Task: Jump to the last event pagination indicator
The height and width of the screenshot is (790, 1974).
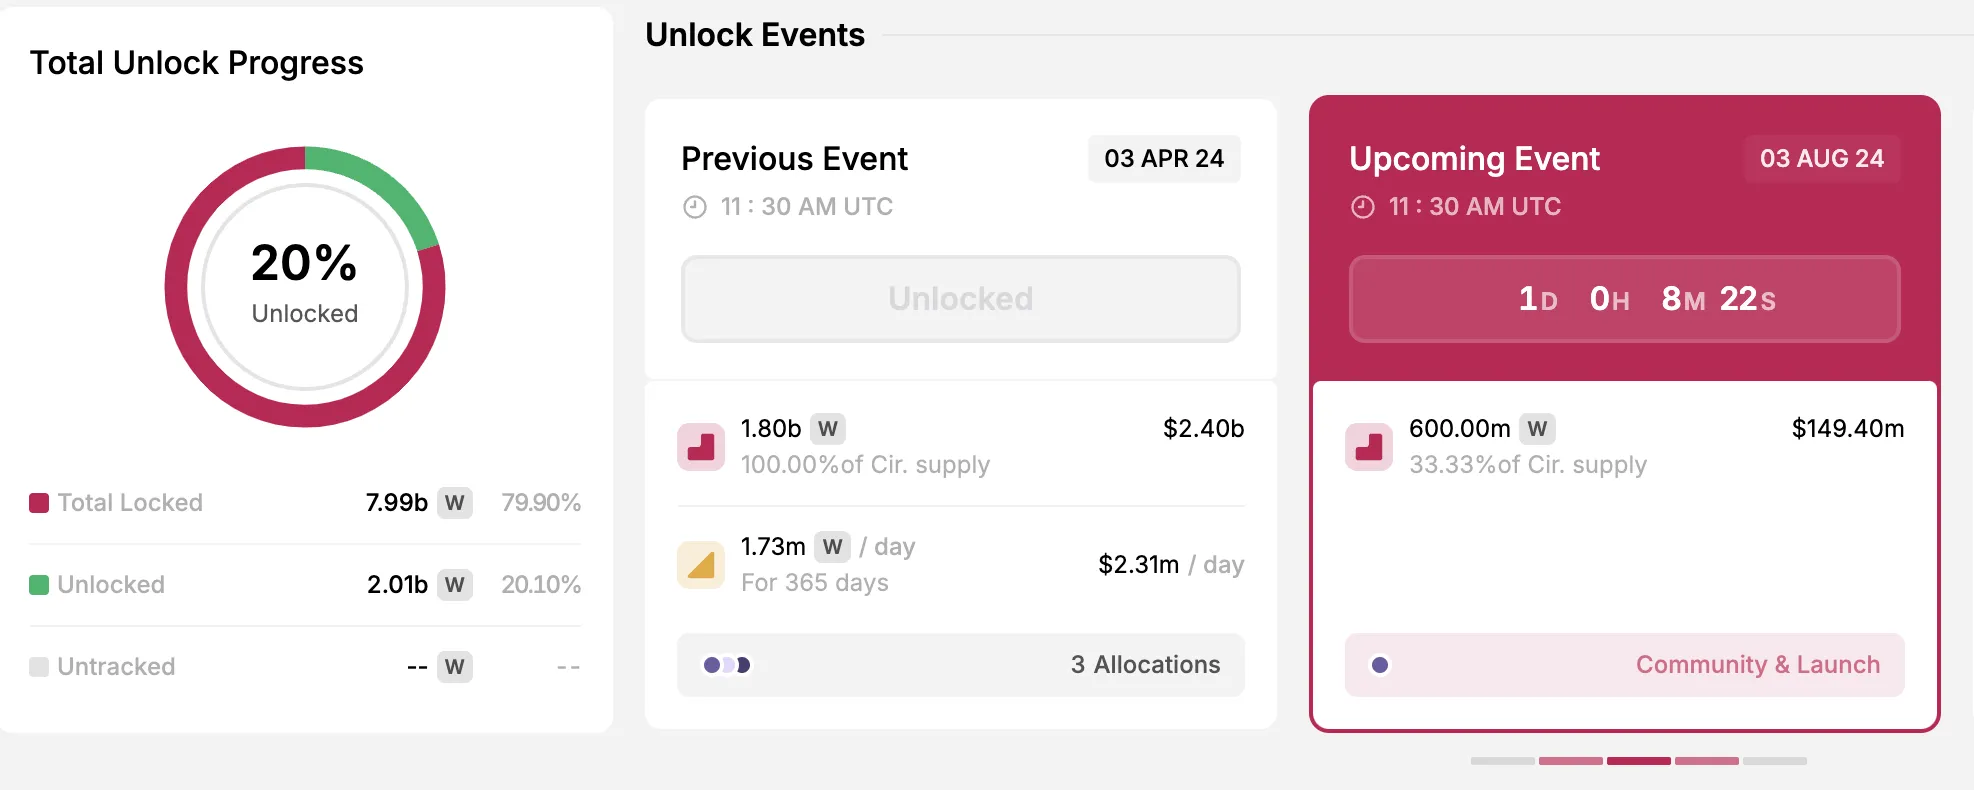Action: click(x=1774, y=761)
